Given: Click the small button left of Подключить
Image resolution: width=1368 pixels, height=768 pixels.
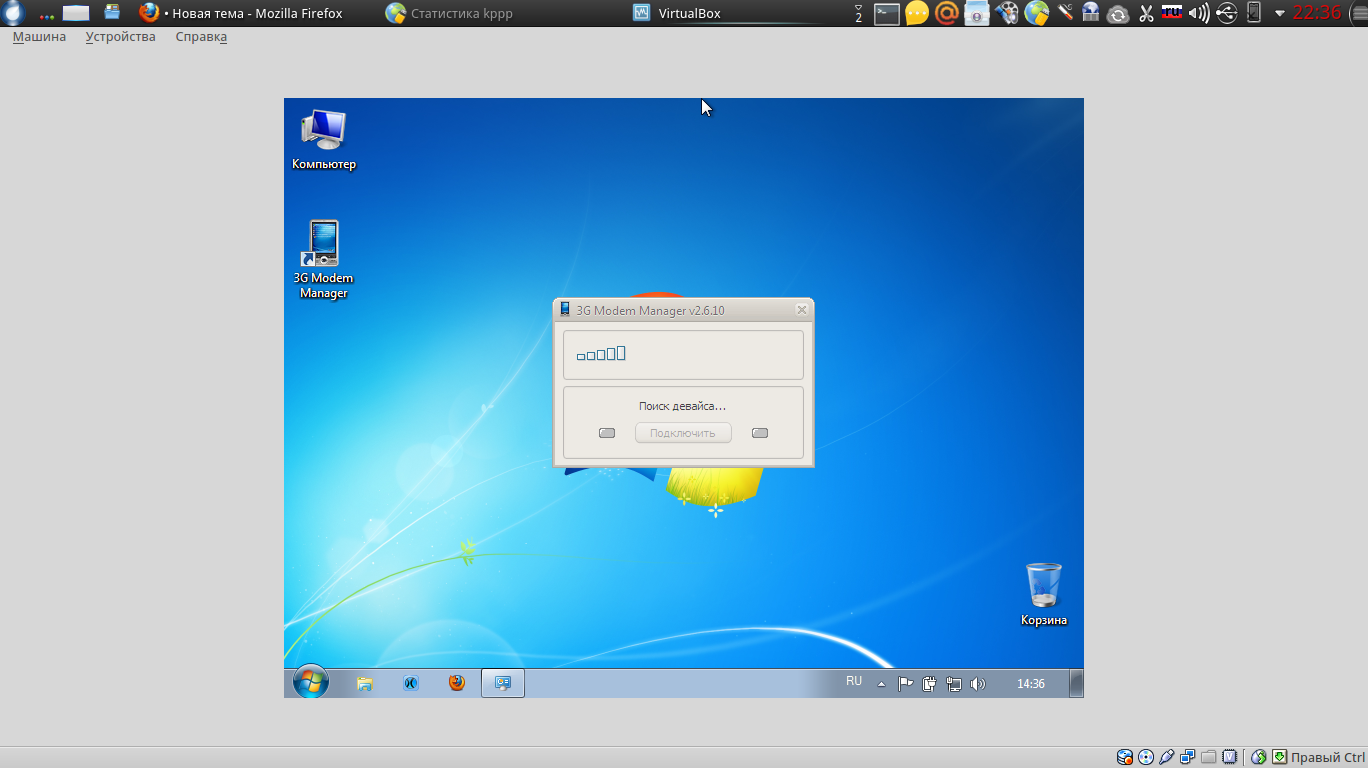Looking at the screenshot, I should [x=607, y=433].
